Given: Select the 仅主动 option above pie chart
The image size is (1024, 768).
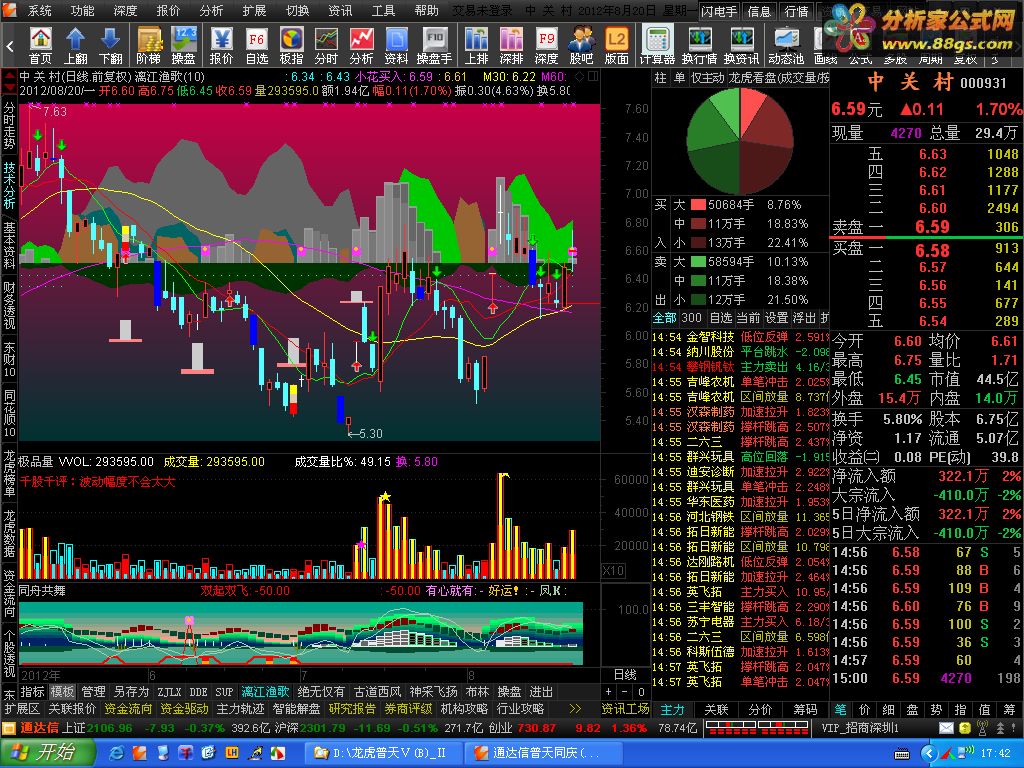Looking at the screenshot, I should (x=708, y=78).
